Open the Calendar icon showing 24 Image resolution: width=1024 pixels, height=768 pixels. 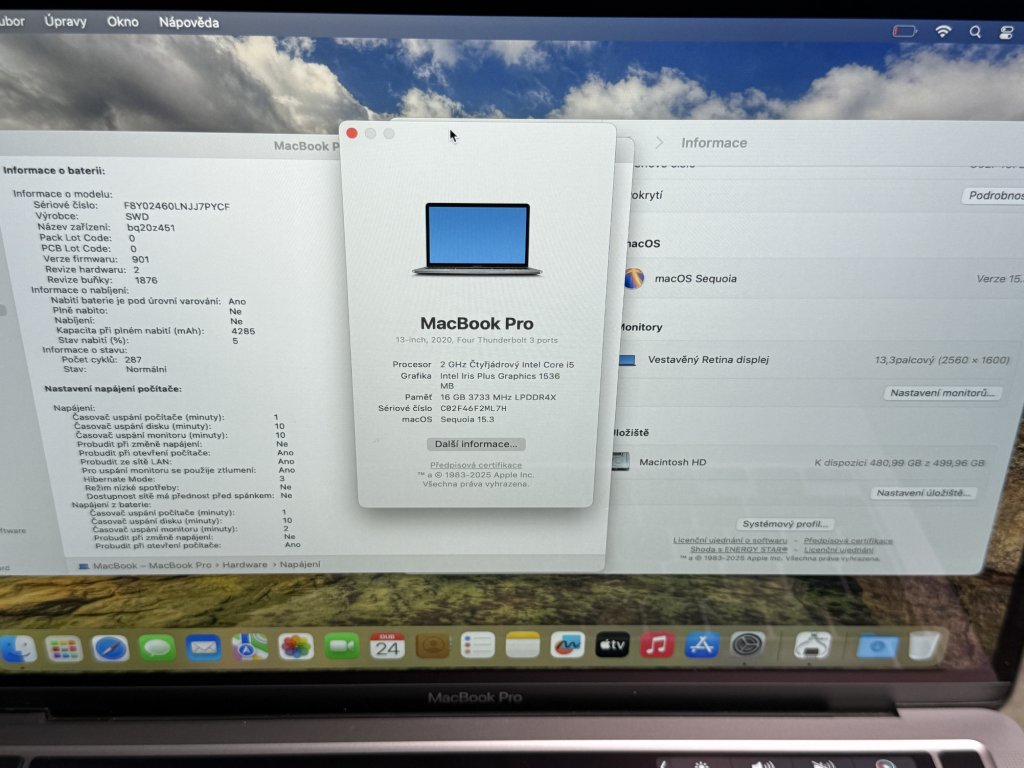click(x=387, y=647)
